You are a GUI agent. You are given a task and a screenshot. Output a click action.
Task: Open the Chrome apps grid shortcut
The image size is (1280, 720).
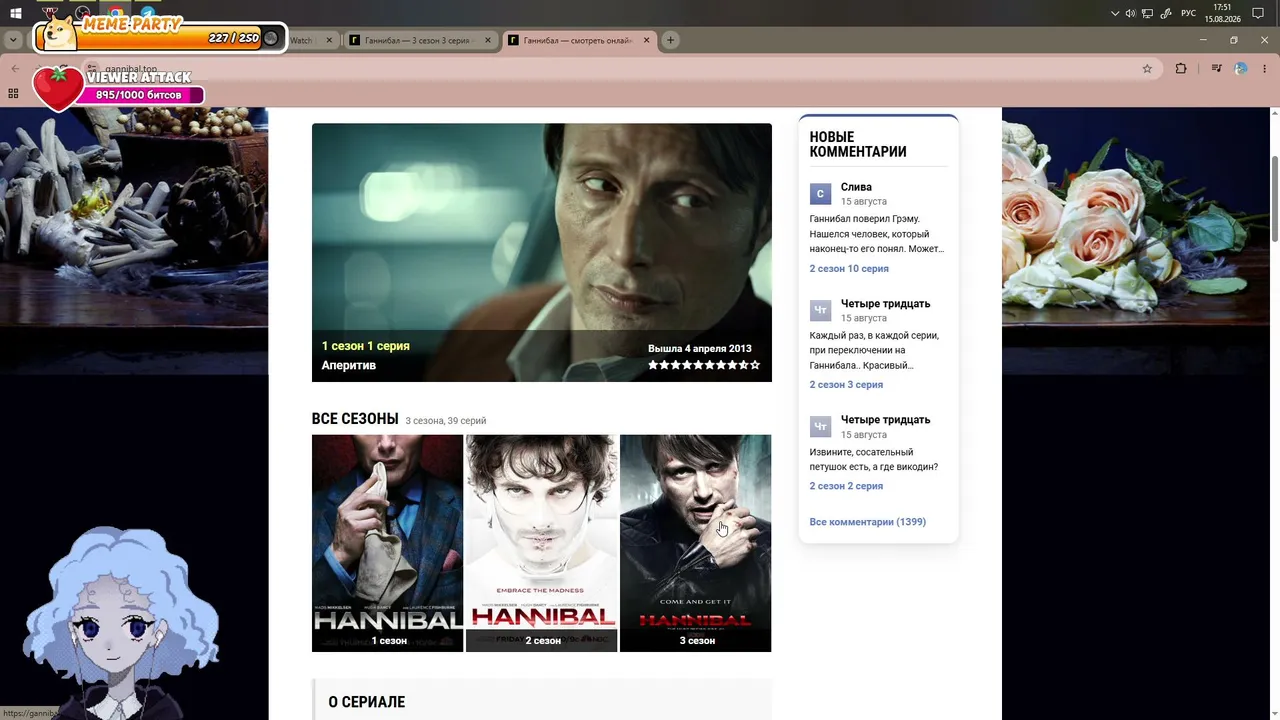(x=13, y=94)
